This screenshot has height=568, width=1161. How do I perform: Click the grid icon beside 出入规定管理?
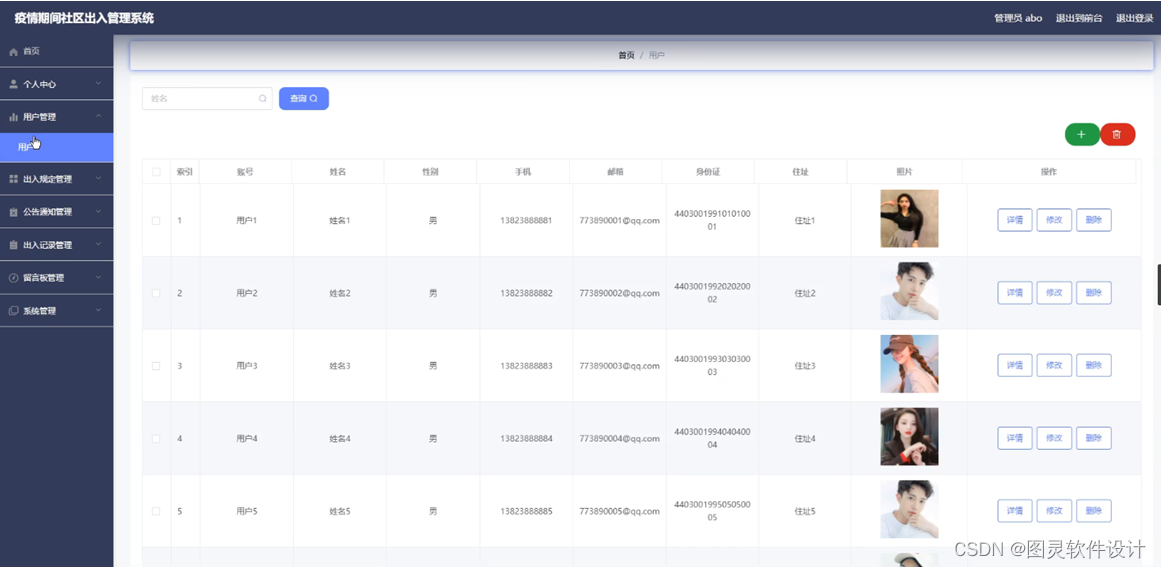pos(13,179)
